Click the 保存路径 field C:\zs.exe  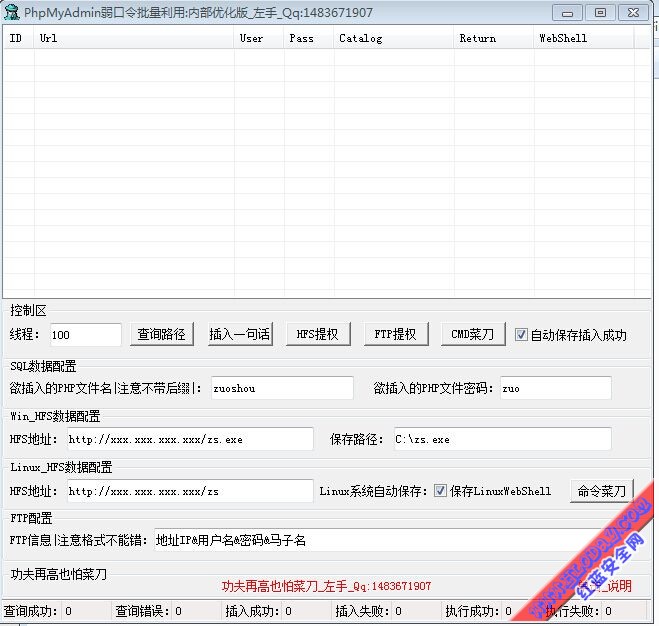tap(503, 439)
